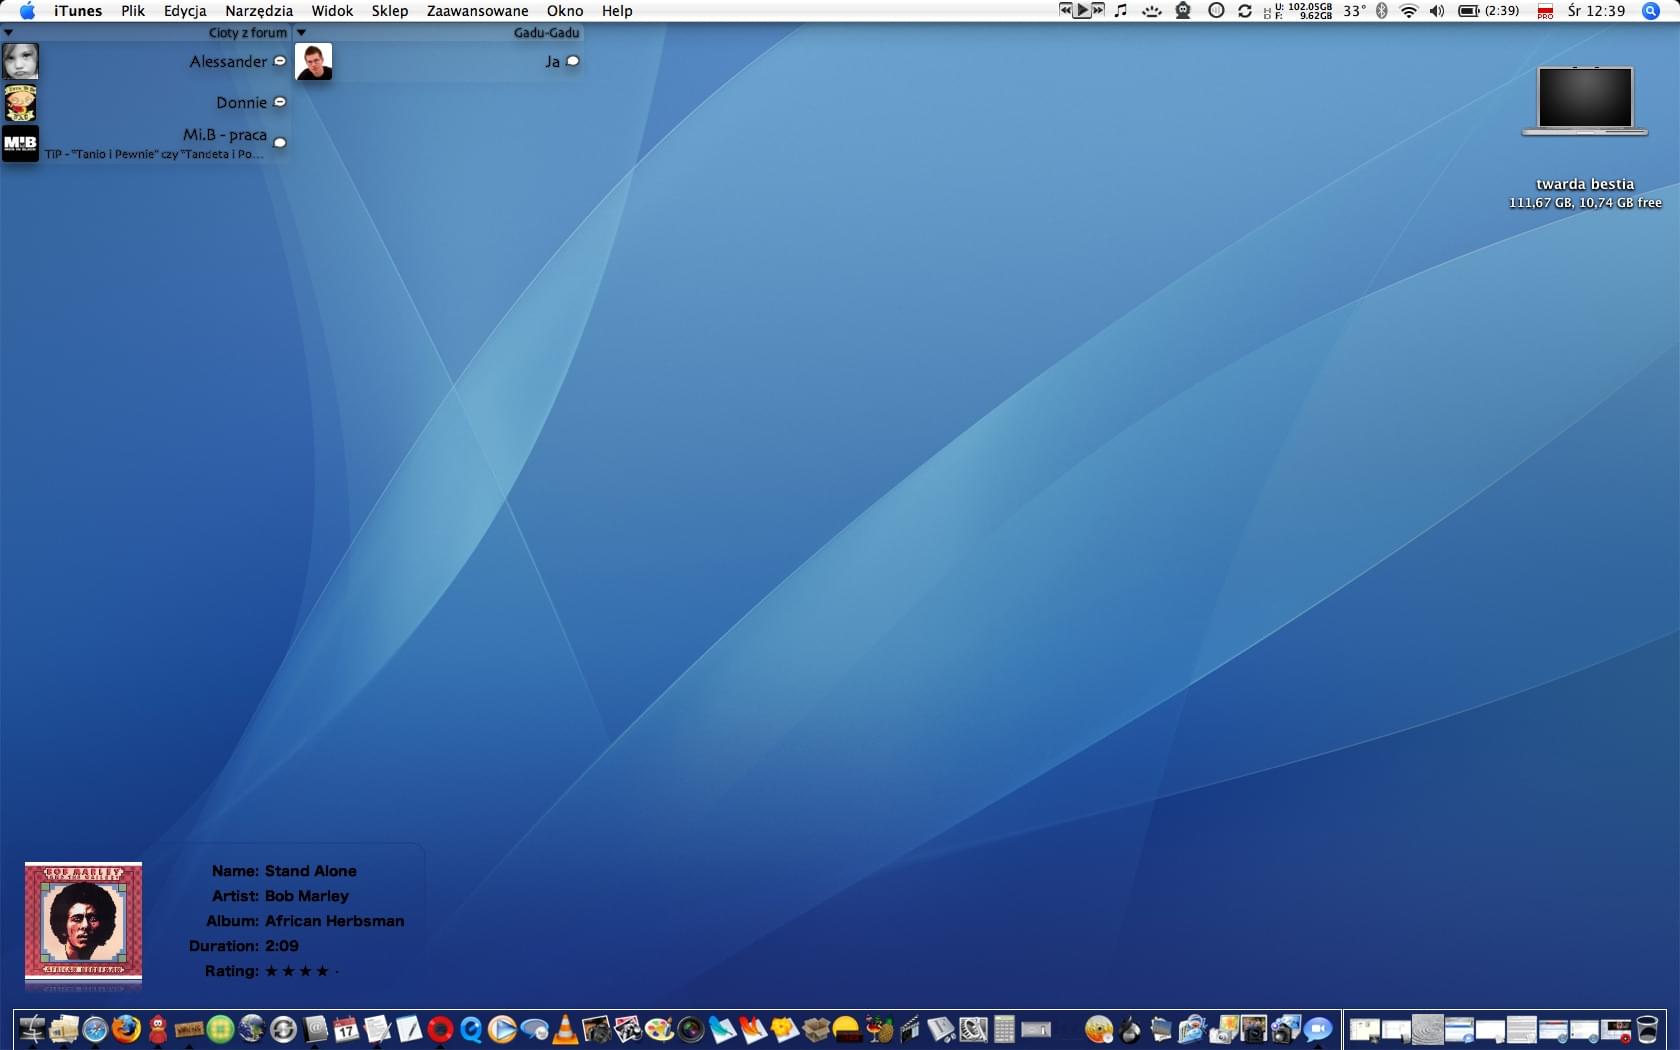Click the Polish flag input menu icon
Screen dimensions: 1680x1050
pos(1545,11)
